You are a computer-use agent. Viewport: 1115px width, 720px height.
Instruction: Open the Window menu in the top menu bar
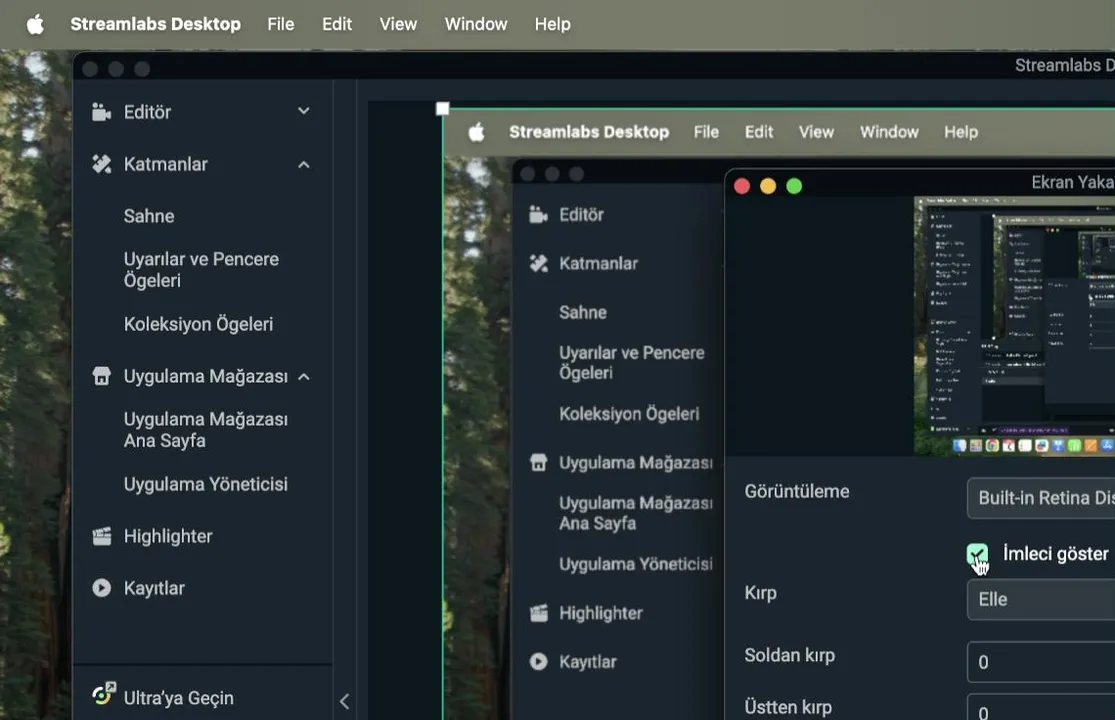[x=476, y=24]
